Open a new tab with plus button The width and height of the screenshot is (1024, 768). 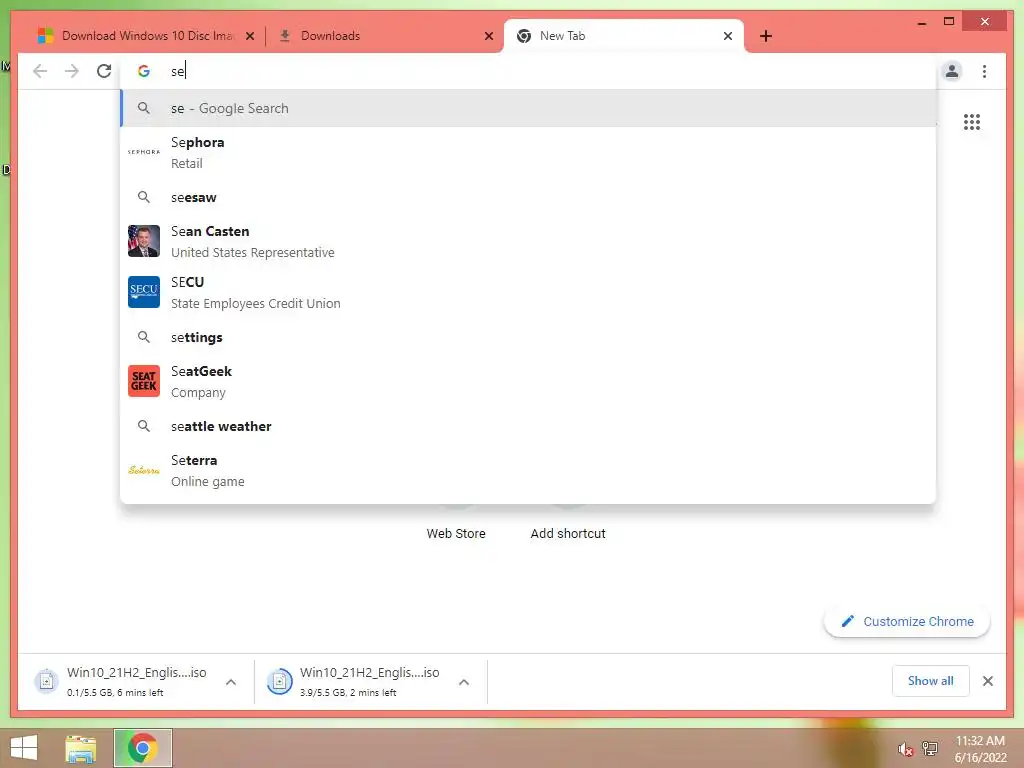click(x=766, y=36)
